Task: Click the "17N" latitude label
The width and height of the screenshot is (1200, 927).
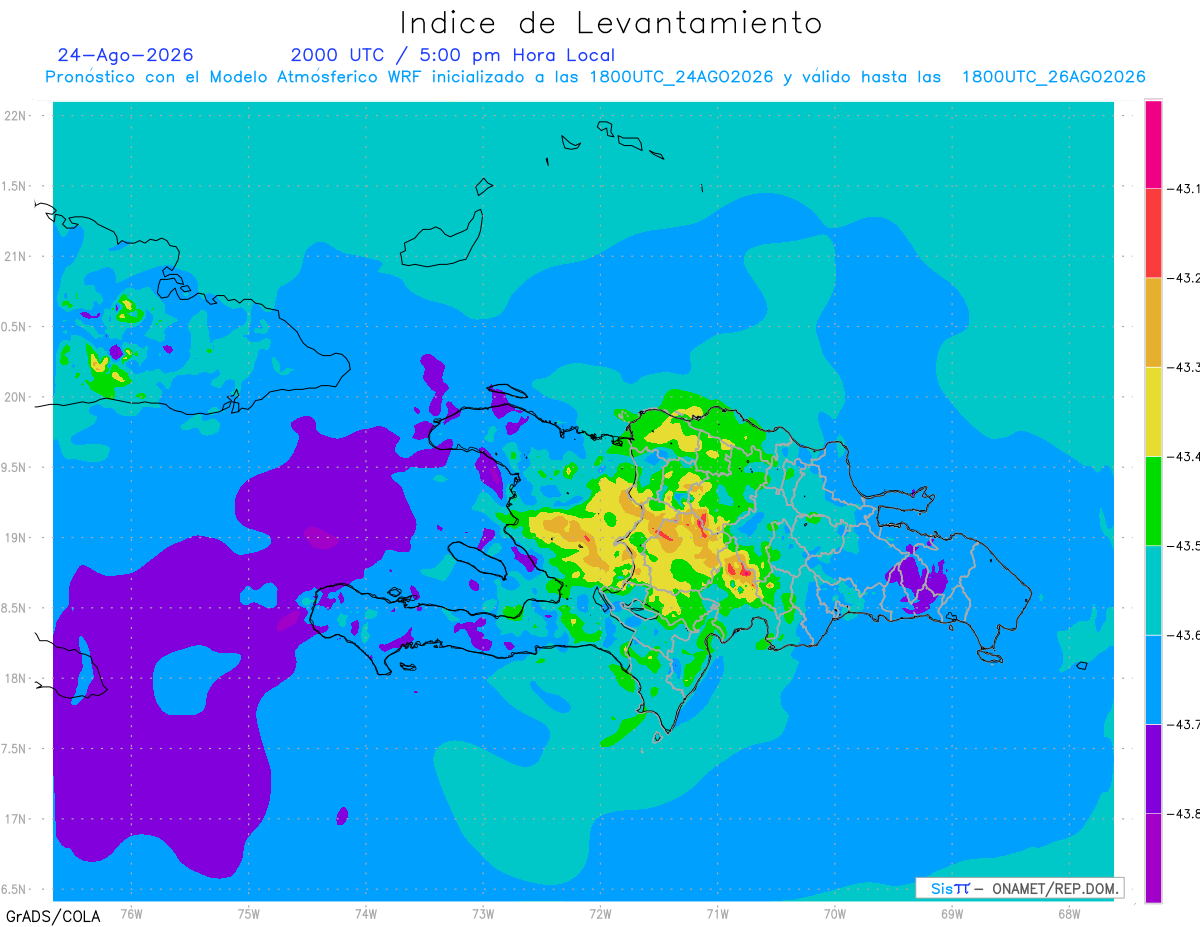Action: [16, 819]
